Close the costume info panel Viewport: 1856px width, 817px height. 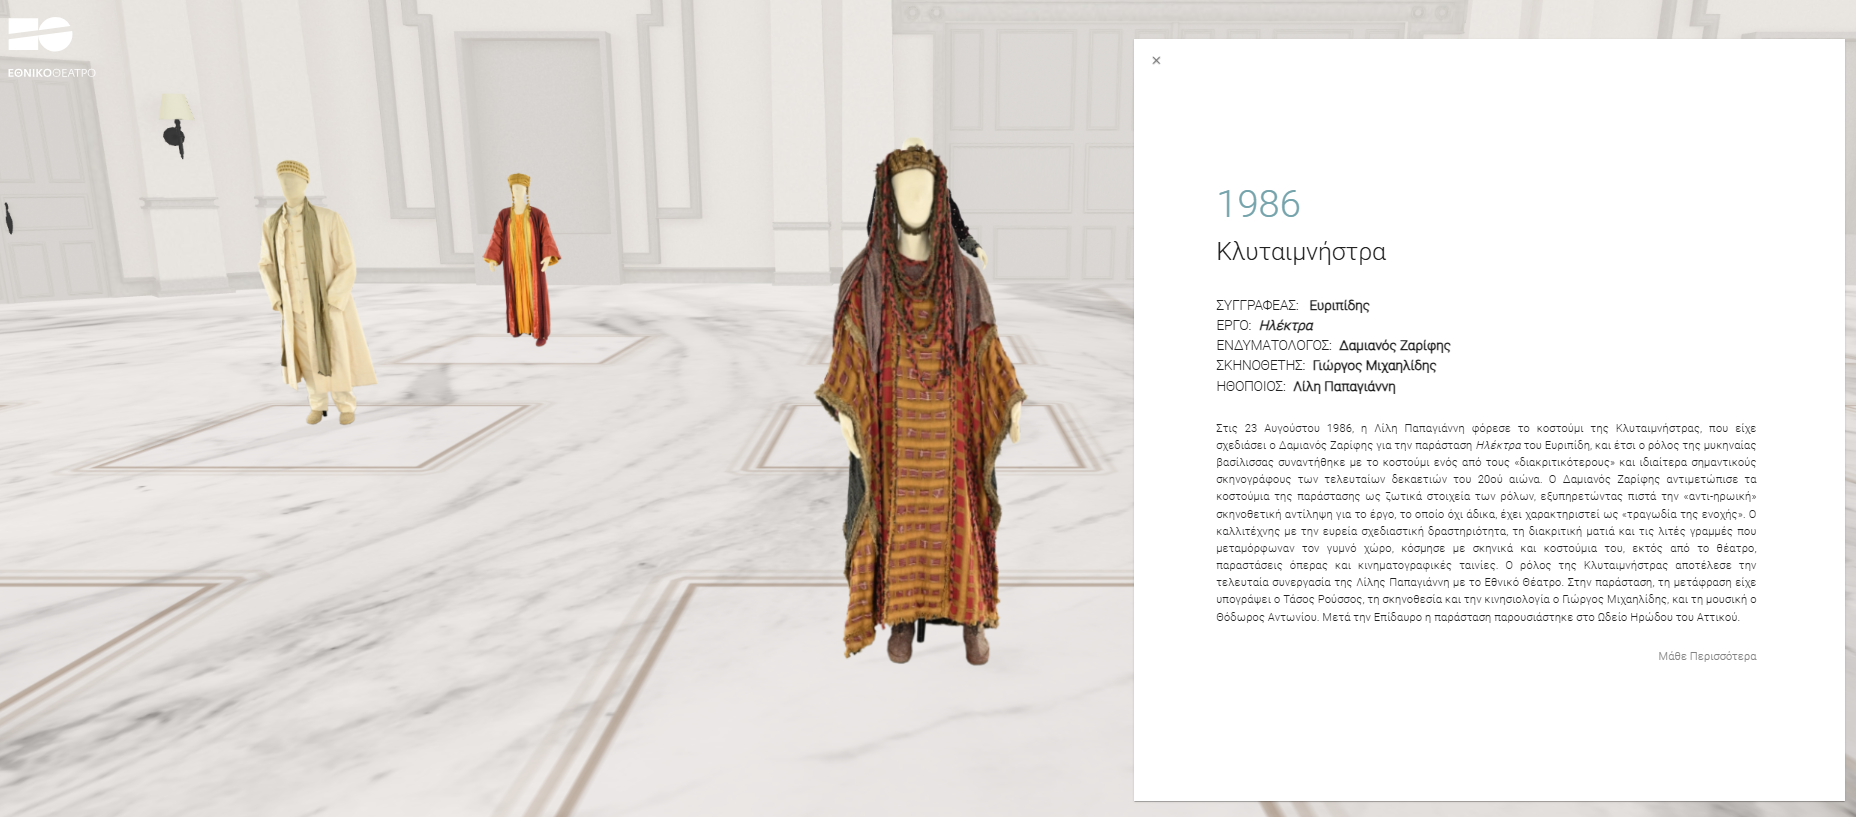click(x=1156, y=61)
